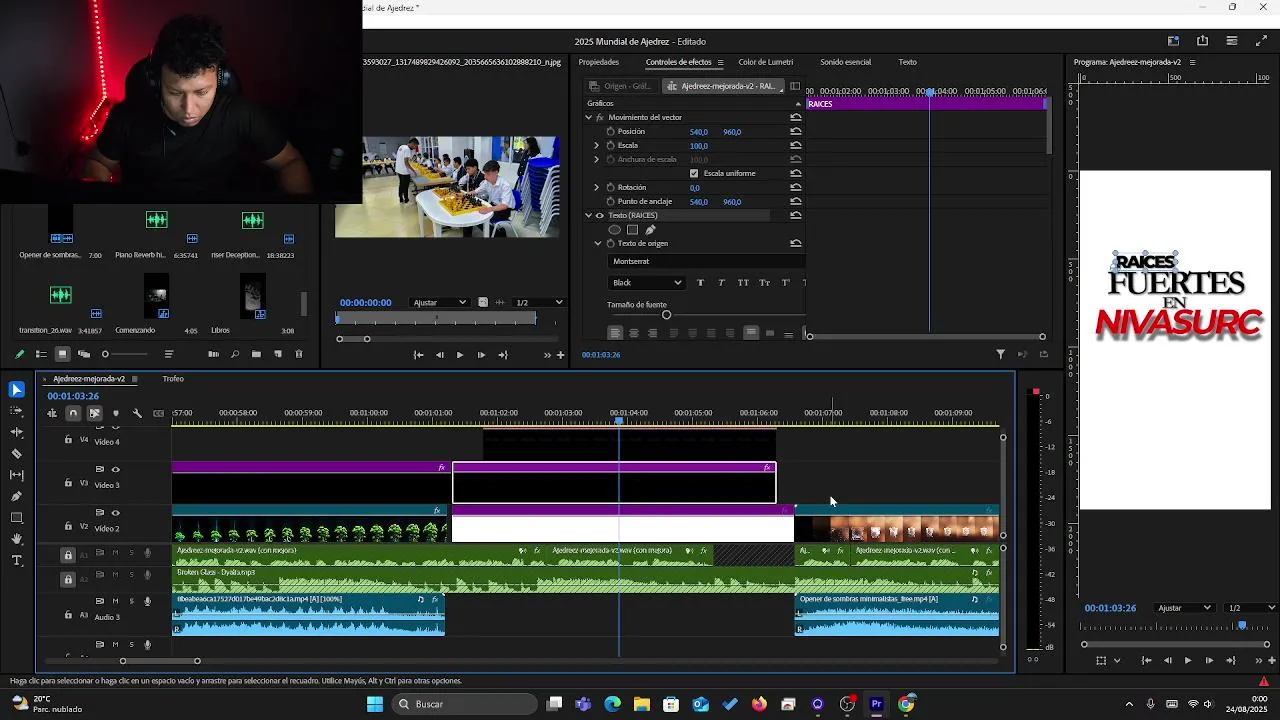Switch project panel to freeform view
This screenshot has width=1280, height=720.
pyautogui.click(x=84, y=354)
